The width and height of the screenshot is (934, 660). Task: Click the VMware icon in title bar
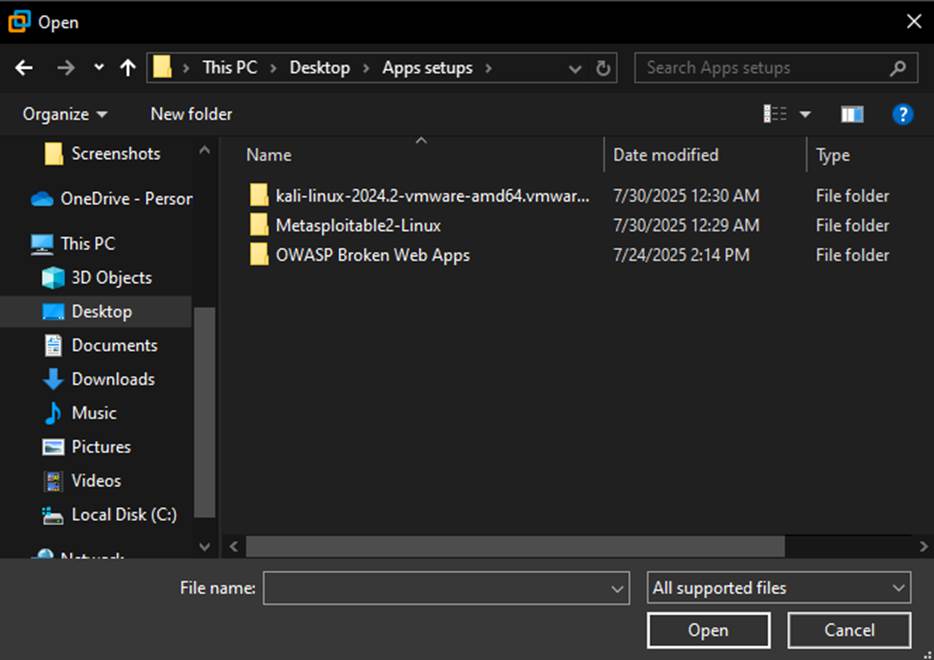[x=19, y=21]
